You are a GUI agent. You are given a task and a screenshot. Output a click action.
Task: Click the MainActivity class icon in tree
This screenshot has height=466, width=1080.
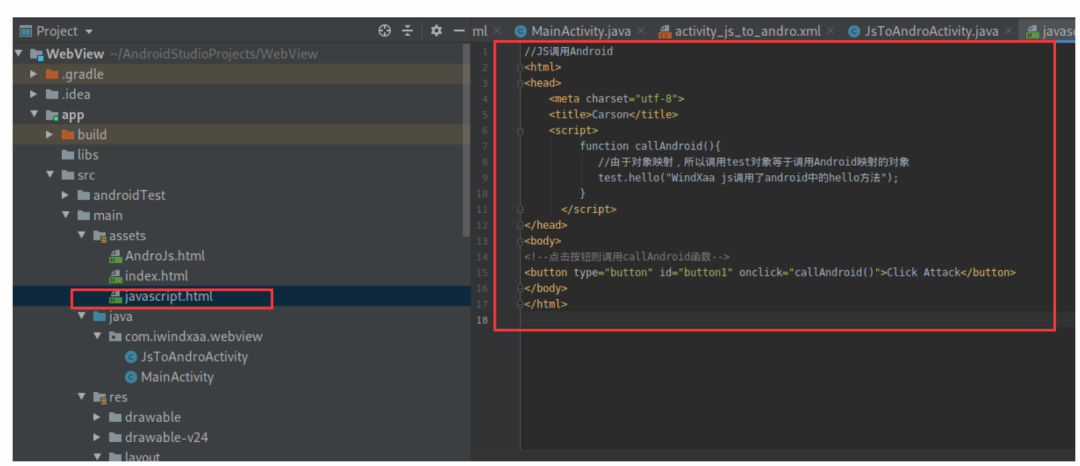tap(131, 377)
